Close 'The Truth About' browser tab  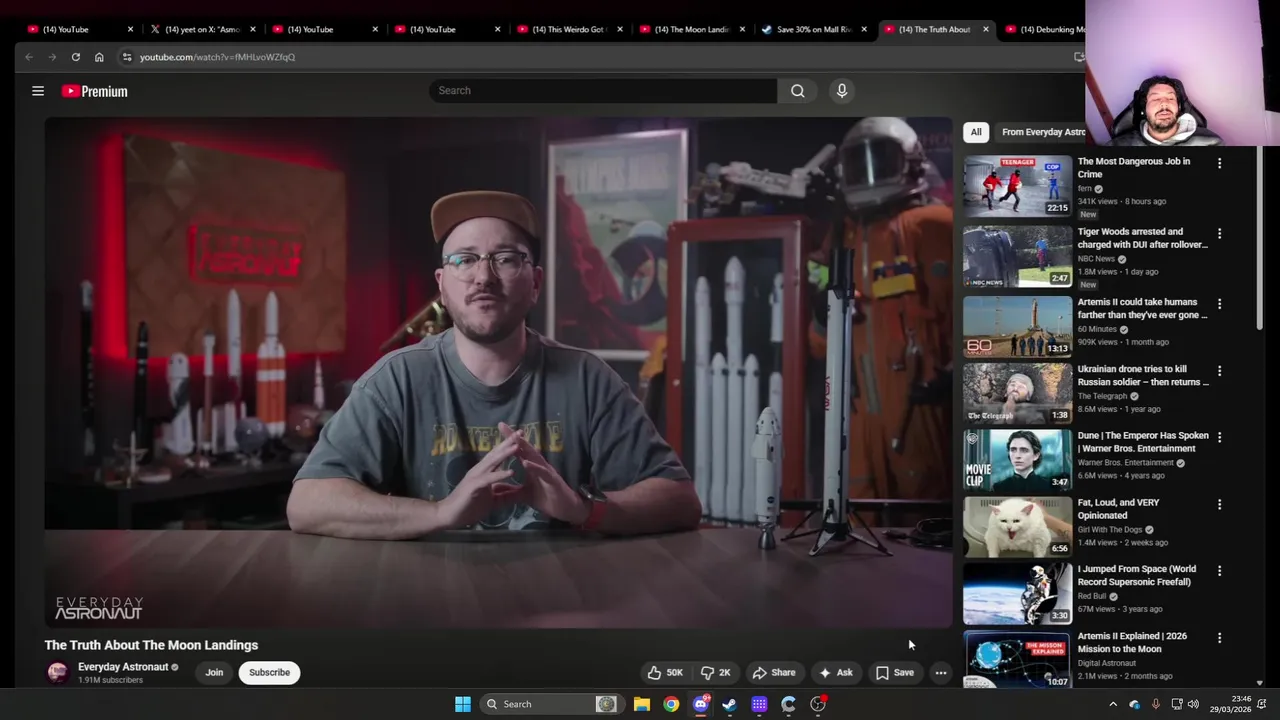point(986,29)
